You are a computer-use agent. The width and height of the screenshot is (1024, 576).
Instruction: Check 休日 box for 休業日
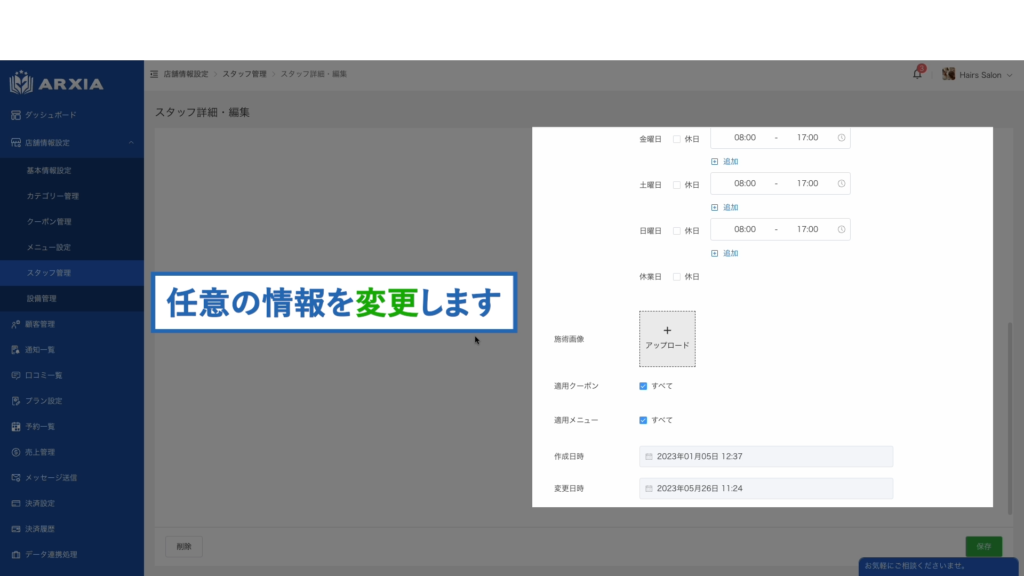coord(677,277)
